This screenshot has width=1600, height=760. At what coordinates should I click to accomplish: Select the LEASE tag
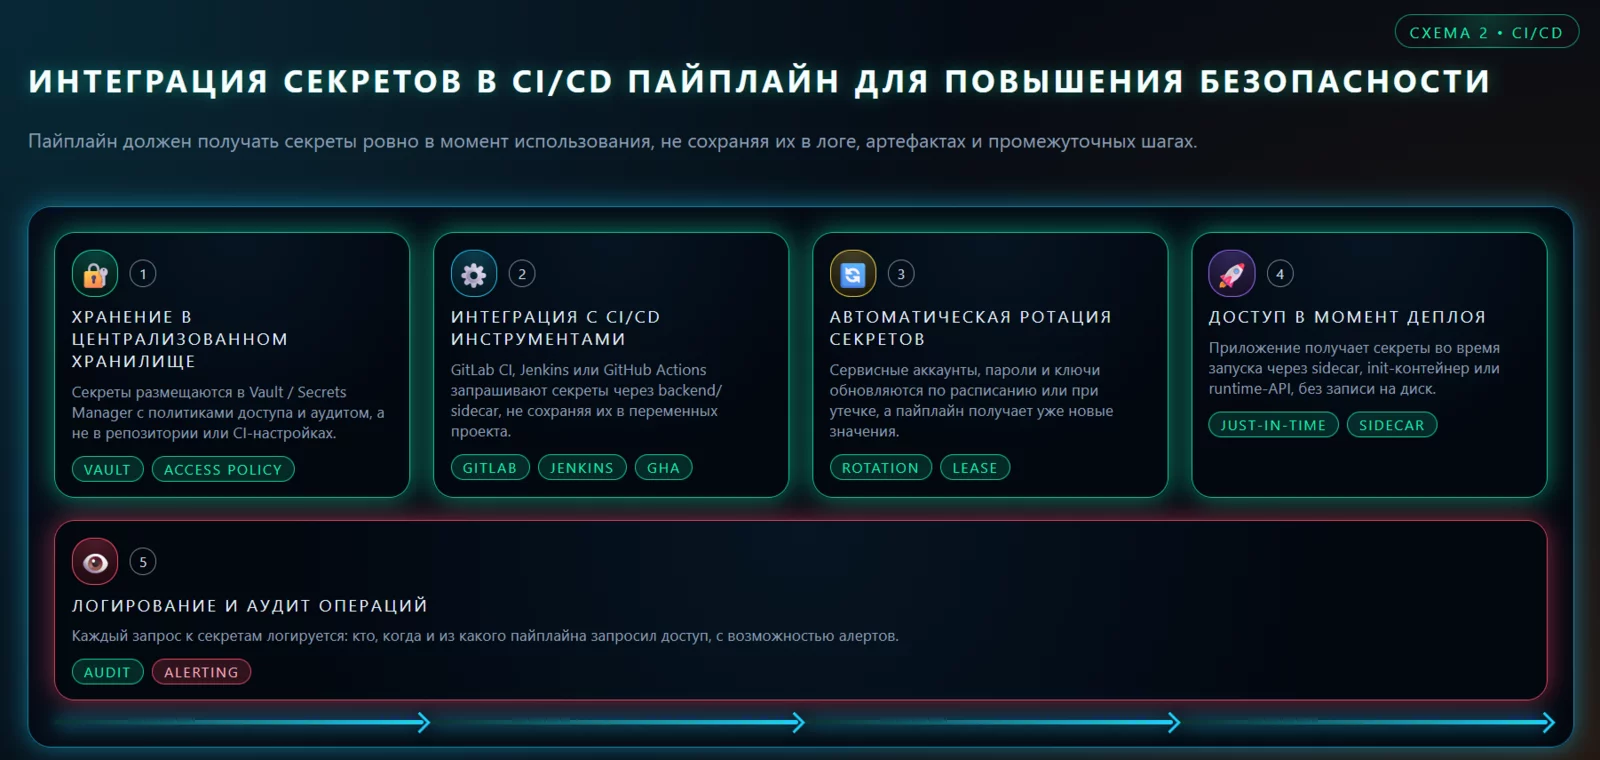[975, 468]
